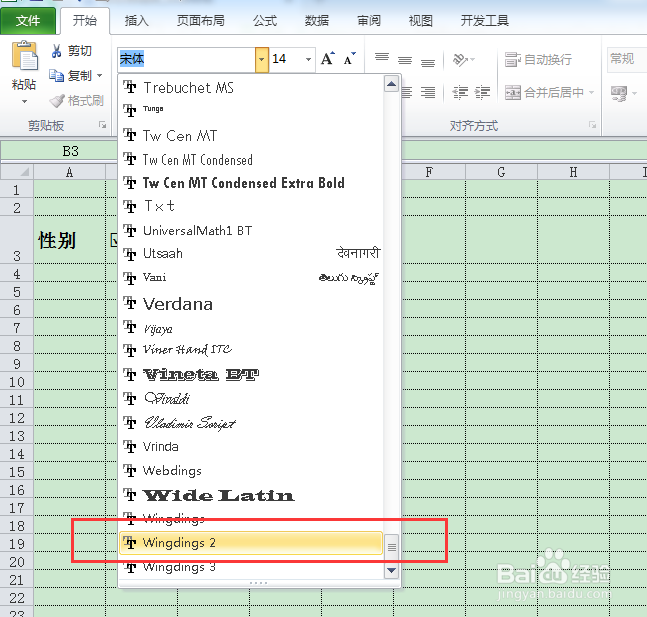The image size is (647, 617).
Task: Switch to Home (开始) tab
Action: pyautogui.click(x=85, y=21)
